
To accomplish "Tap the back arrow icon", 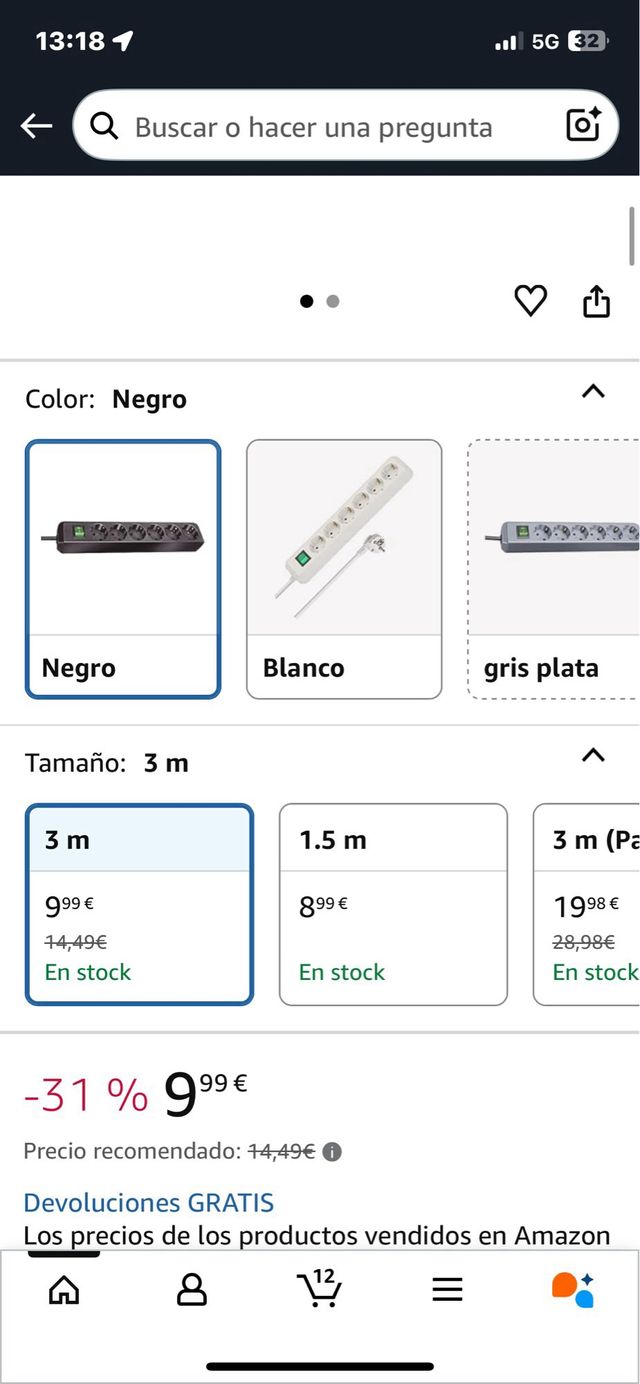I will 37,126.
